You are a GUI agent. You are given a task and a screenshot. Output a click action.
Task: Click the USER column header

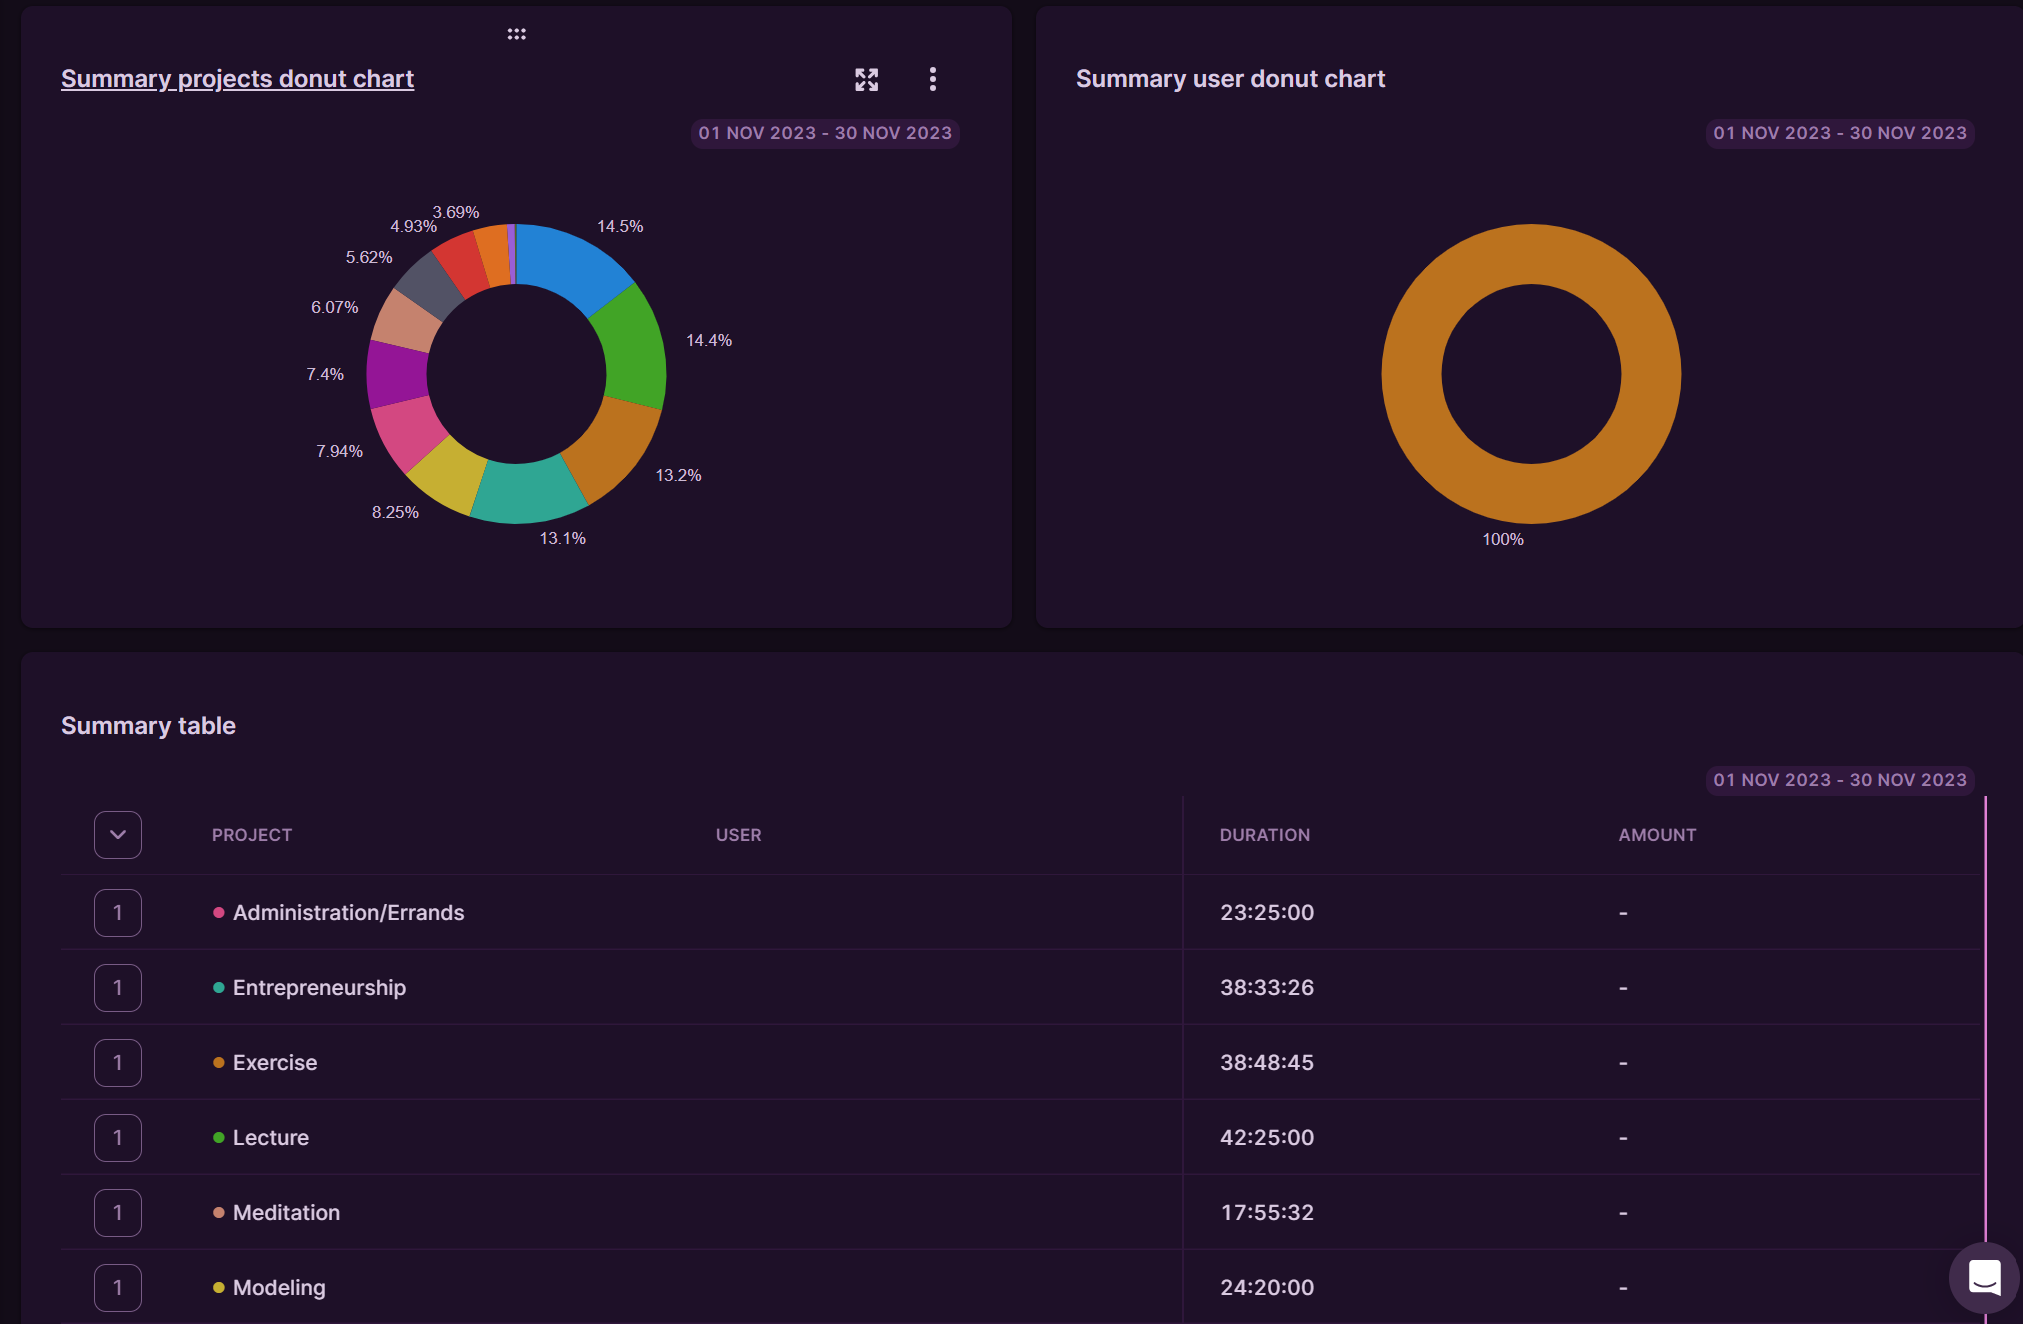pyautogui.click(x=738, y=835)
